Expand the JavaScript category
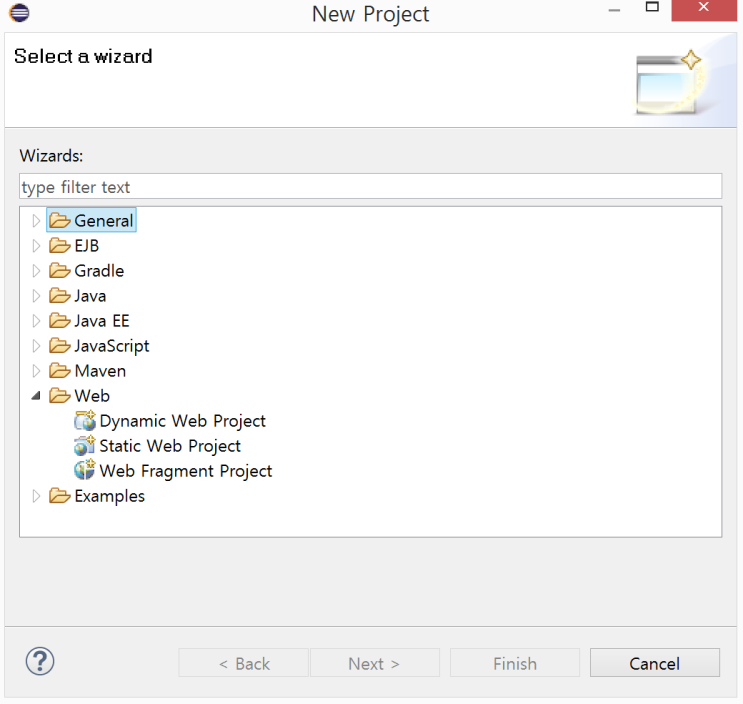This screenshot has width=743, height=704. 36,346
